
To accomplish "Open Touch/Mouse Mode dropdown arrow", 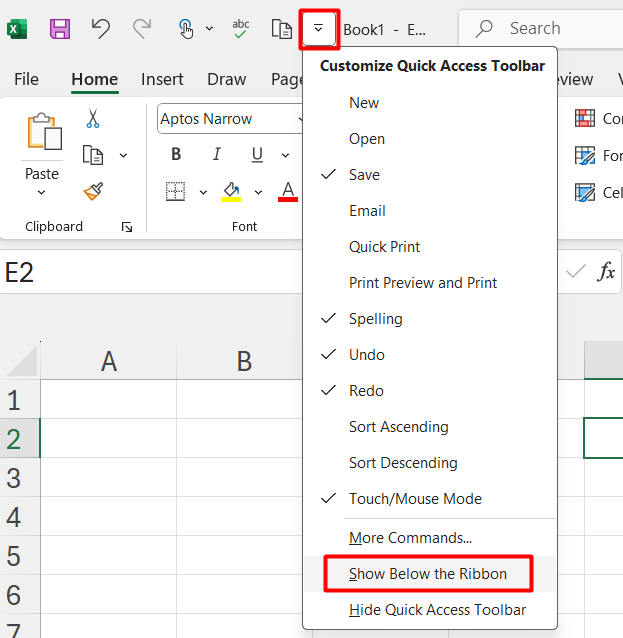I will (x=209, y=29).
